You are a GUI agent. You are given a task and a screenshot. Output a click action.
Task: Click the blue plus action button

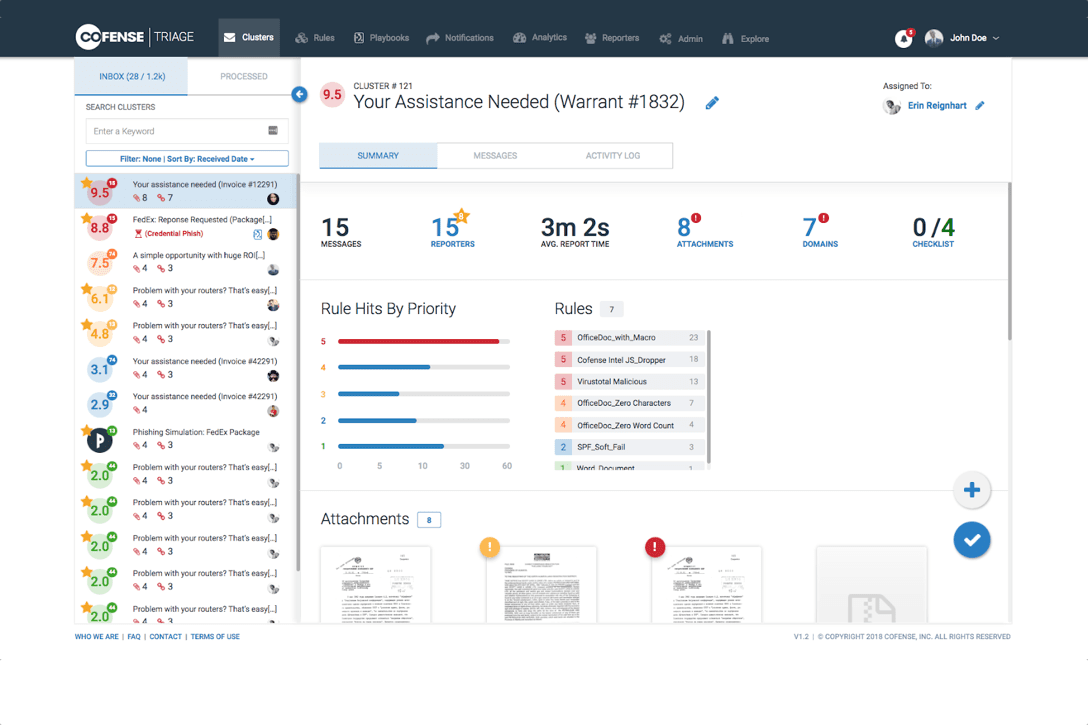tap(971, 489)
